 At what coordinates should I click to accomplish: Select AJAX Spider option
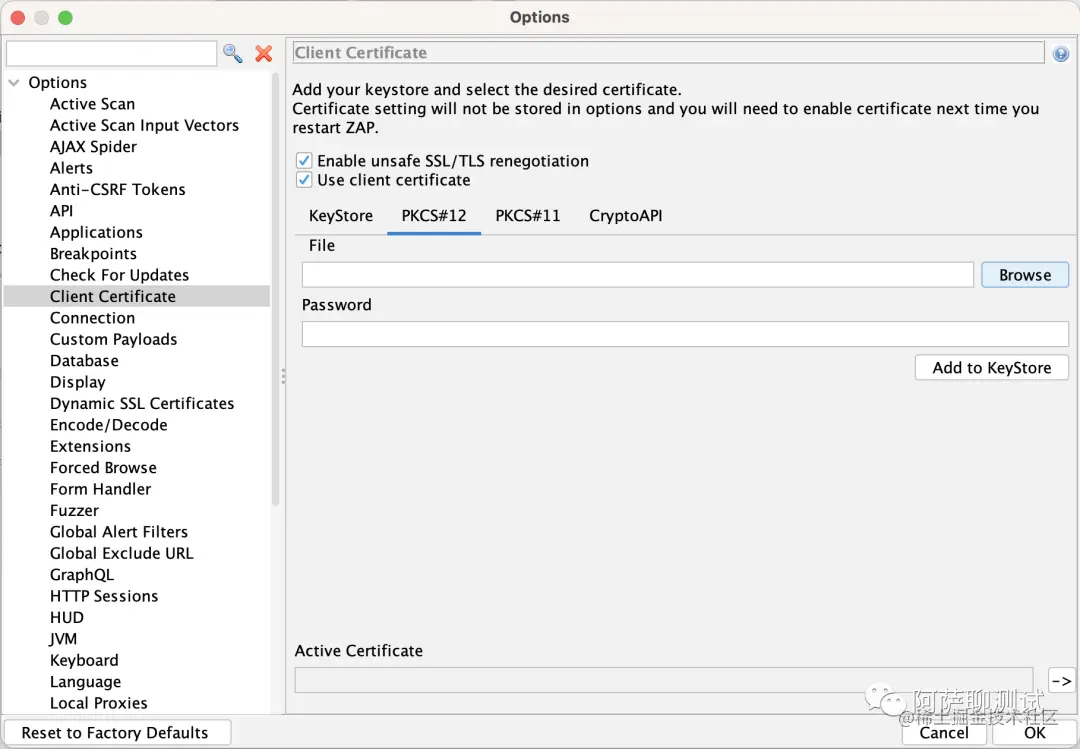tap(93, 147)
